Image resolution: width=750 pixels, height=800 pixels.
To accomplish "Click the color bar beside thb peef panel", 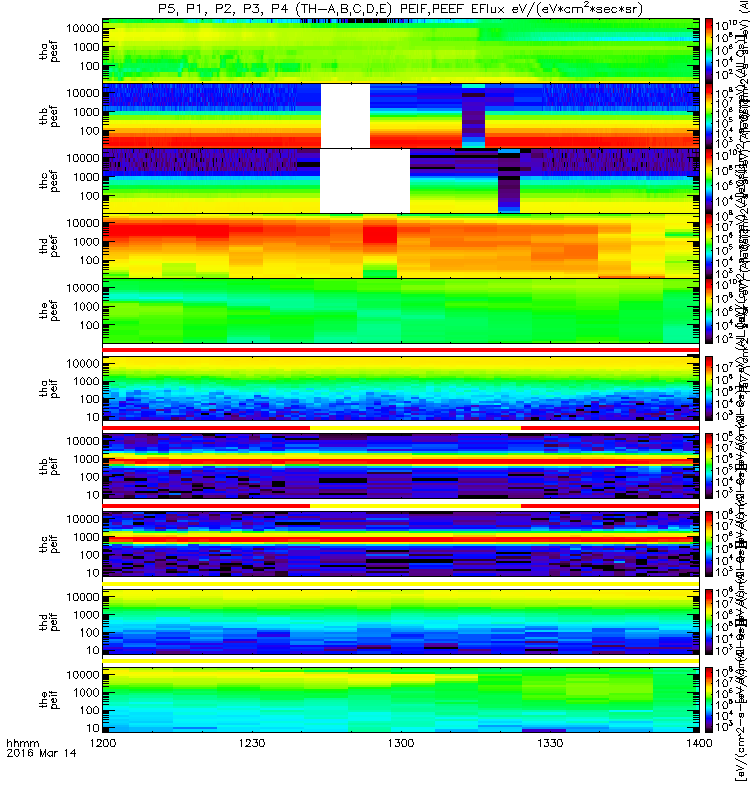I will point(709,115).
